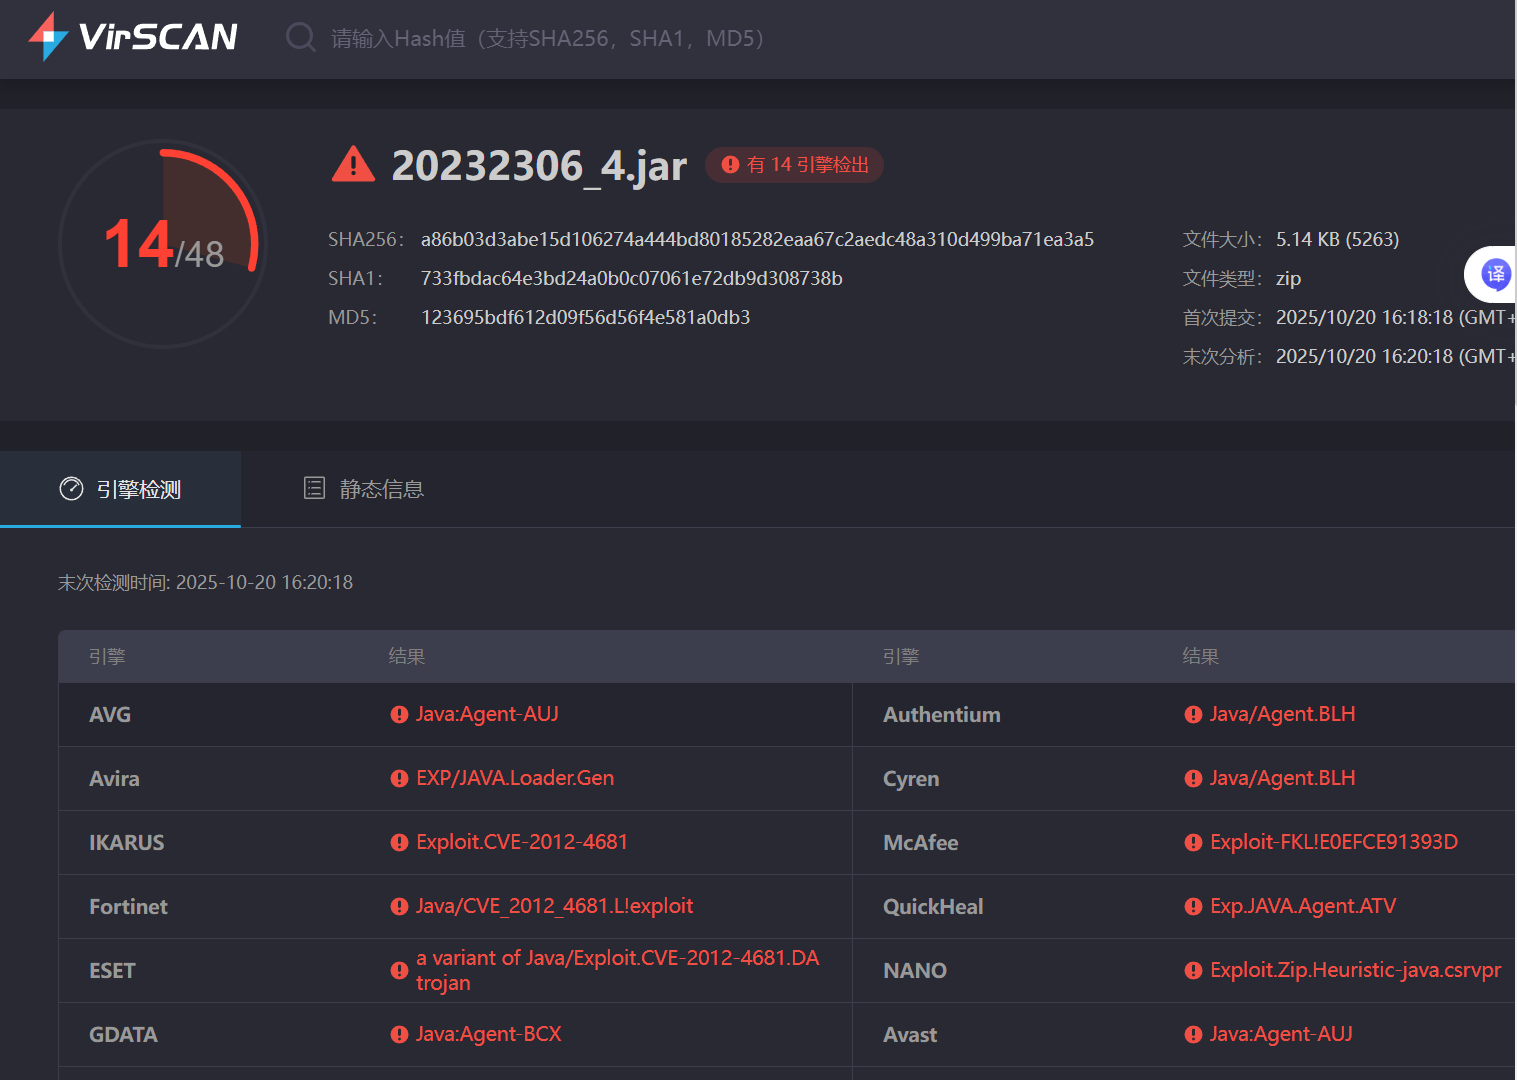
Task: Click alert icon in McAfee row
Action: [x=1193, y=843]
